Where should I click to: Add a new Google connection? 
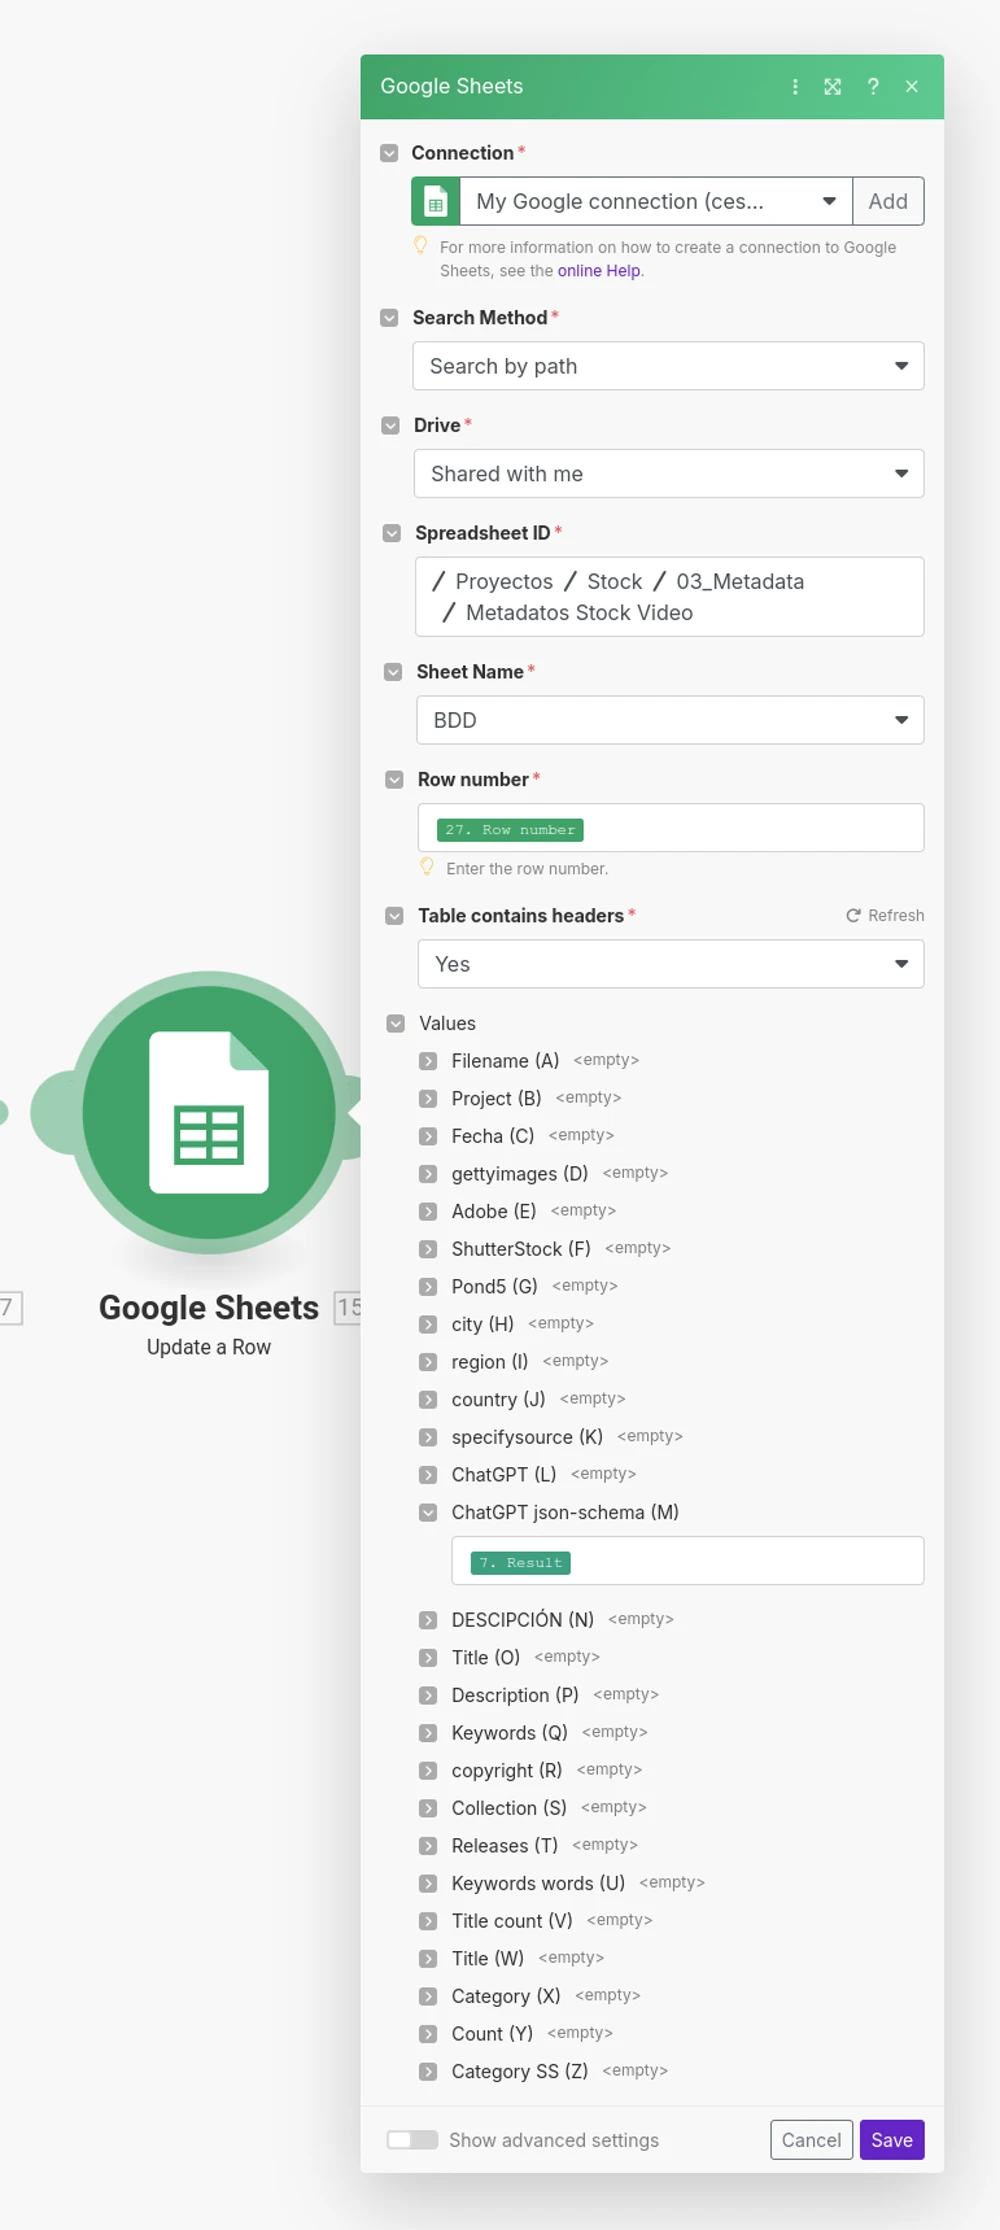click(888, 202)
